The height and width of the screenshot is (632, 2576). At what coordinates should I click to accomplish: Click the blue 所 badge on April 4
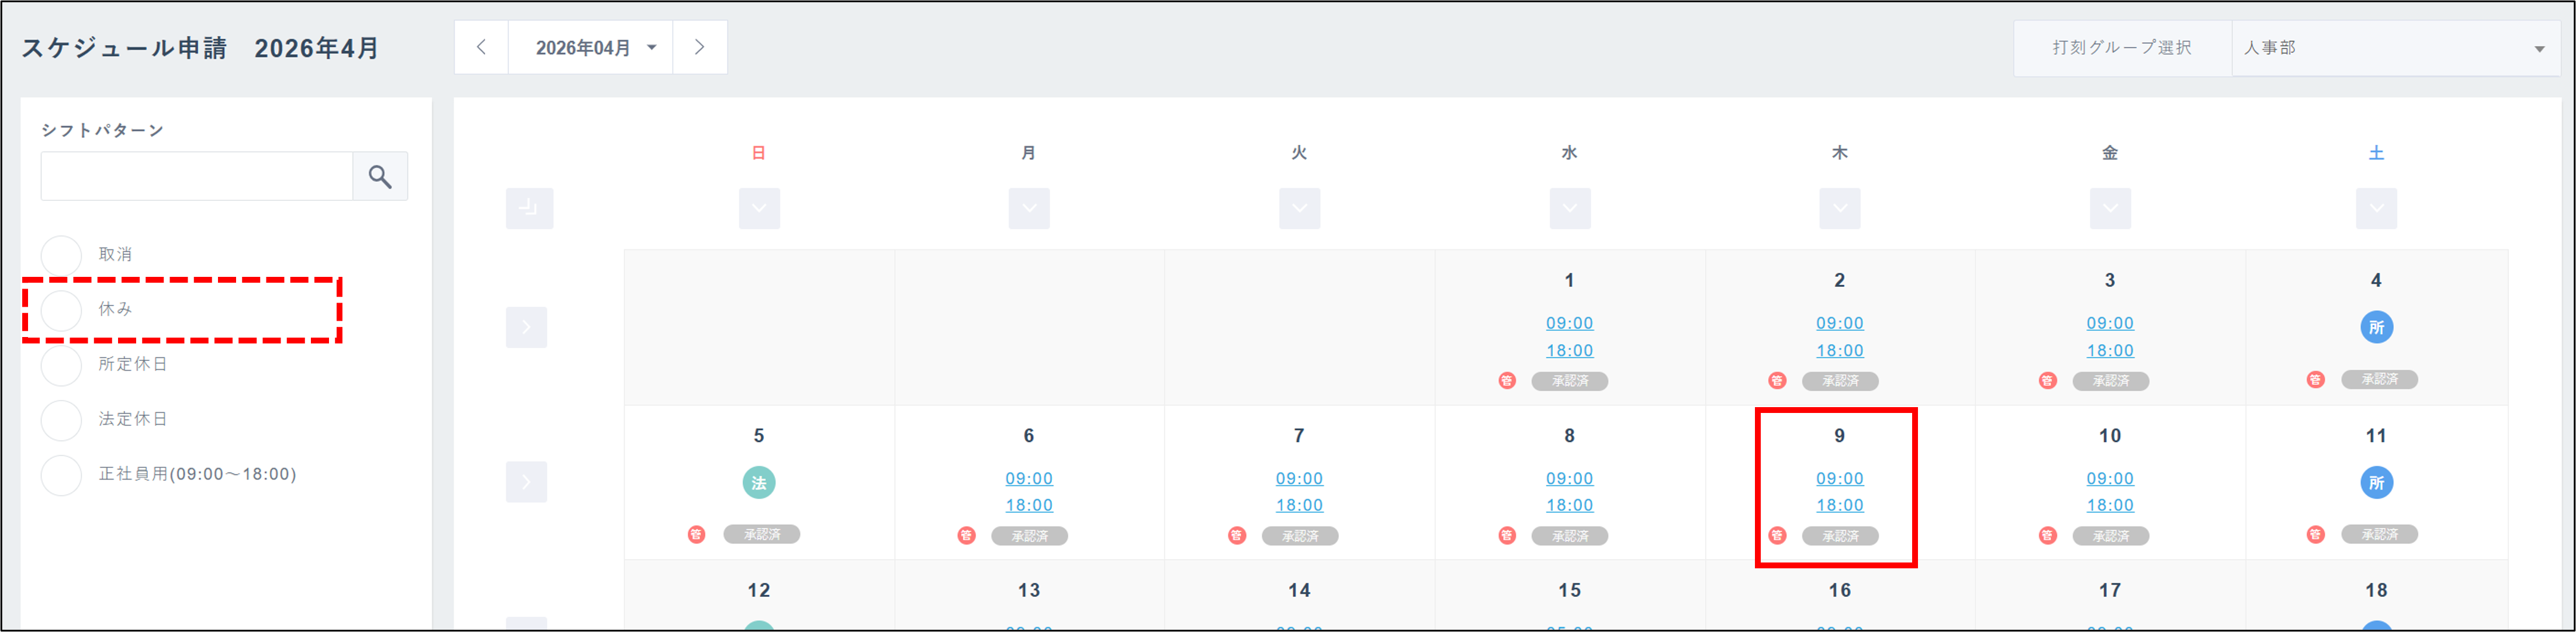coord(2376,327)
